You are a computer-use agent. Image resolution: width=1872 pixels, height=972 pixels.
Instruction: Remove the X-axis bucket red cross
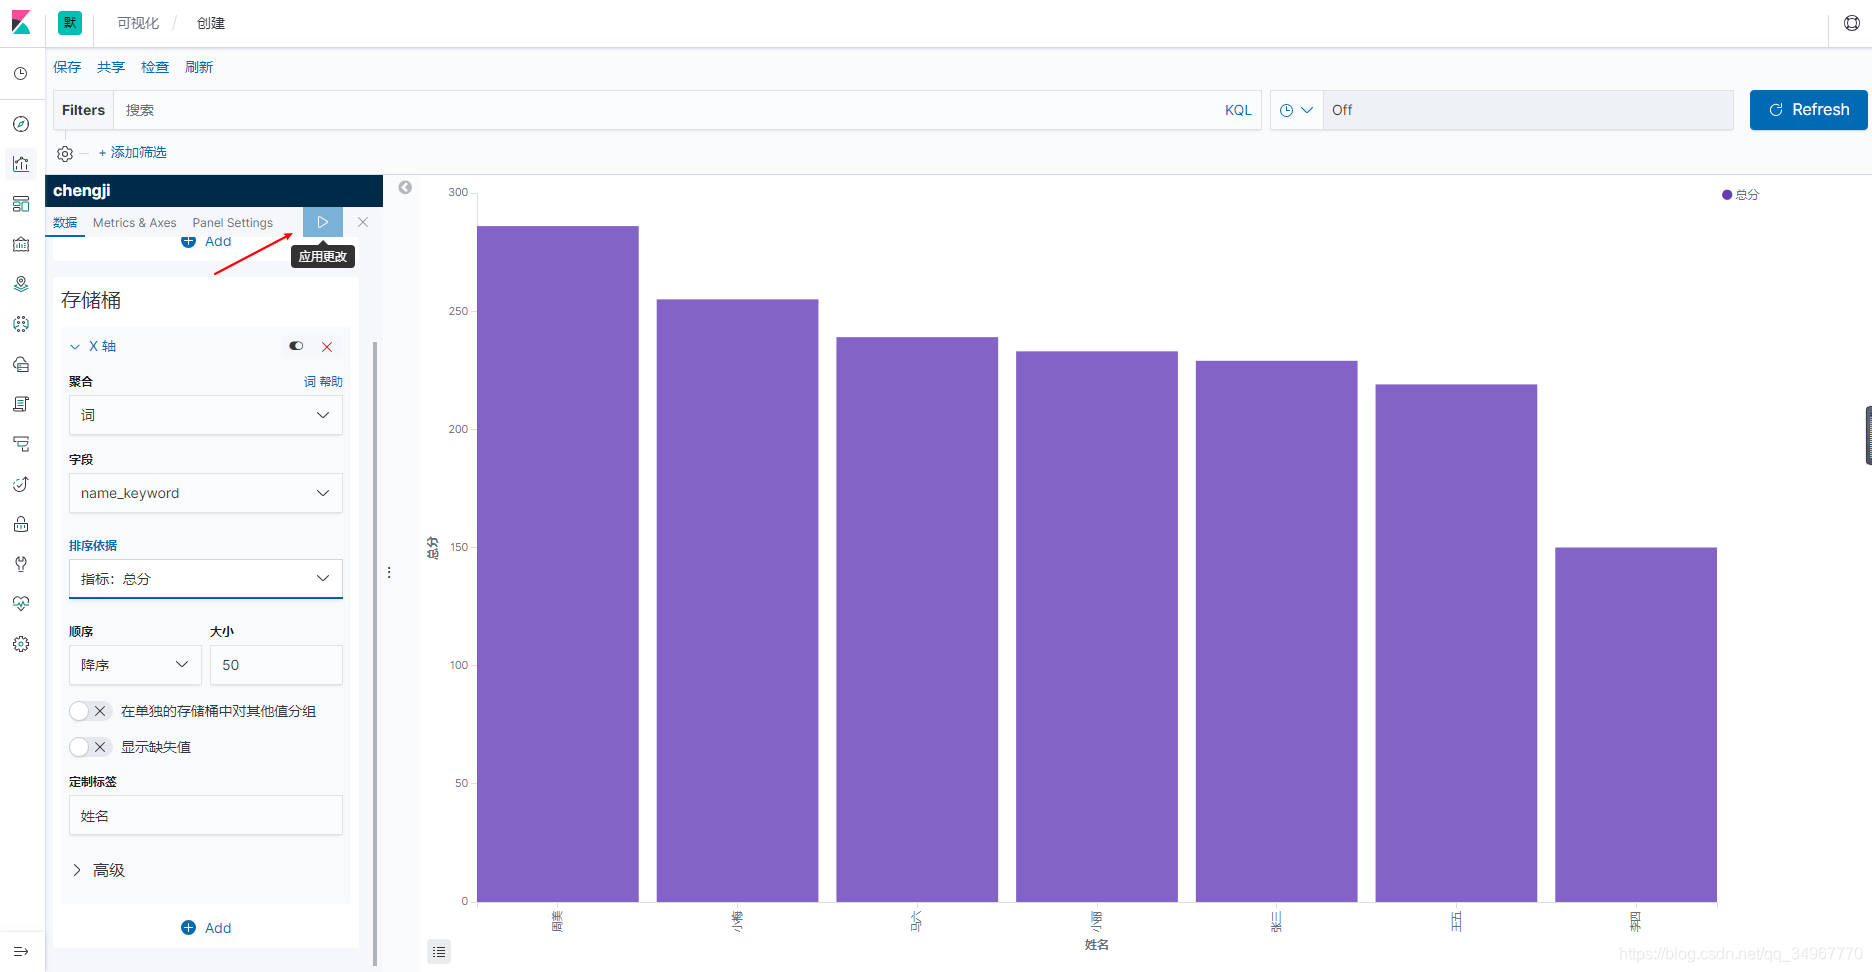click(x=327, y=346)
